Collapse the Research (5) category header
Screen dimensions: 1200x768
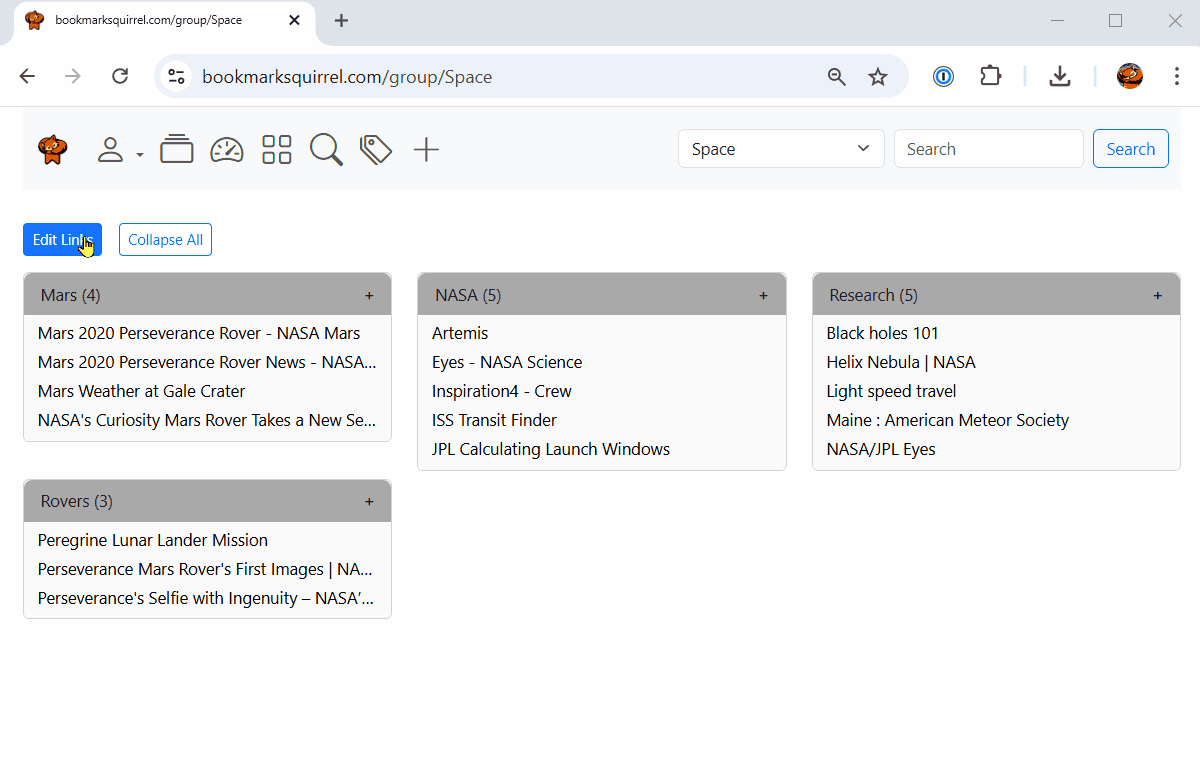click(x=996, y=295)
